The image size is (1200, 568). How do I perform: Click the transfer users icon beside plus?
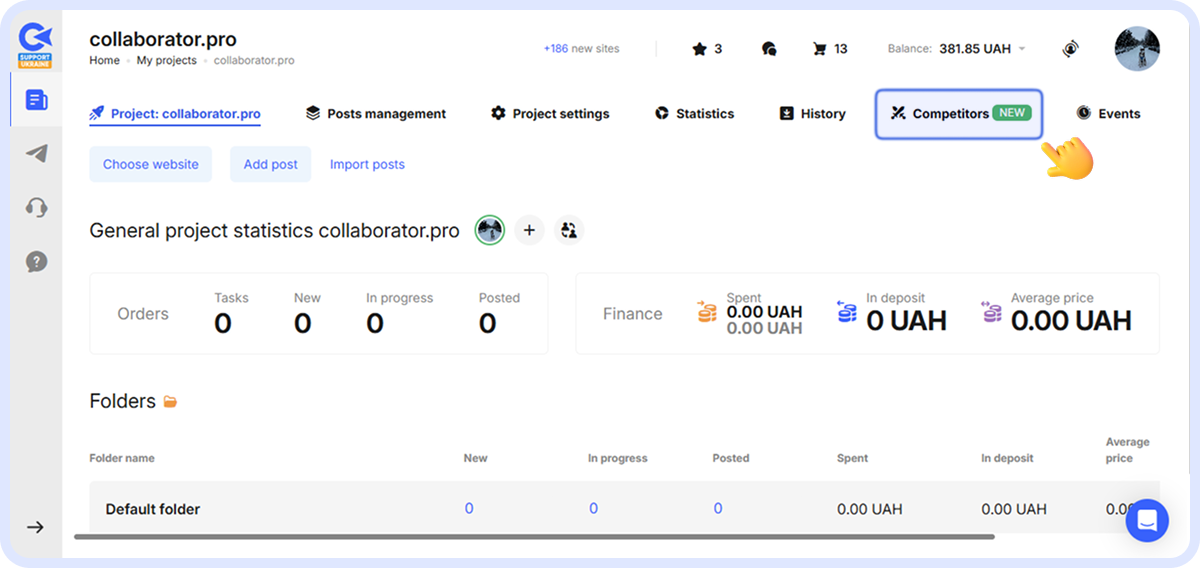(569, 231)
